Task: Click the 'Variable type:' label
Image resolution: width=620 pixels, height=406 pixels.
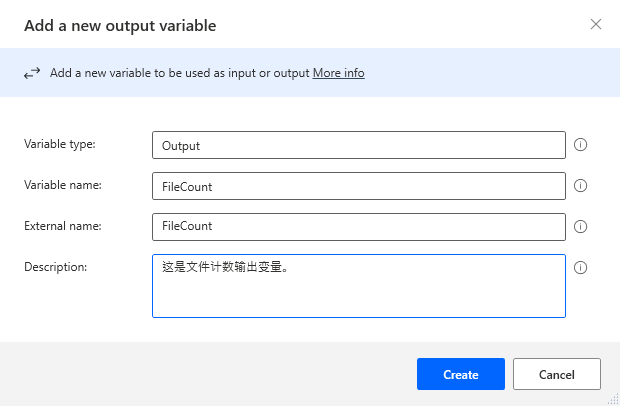Action: [x=60, y=144]
